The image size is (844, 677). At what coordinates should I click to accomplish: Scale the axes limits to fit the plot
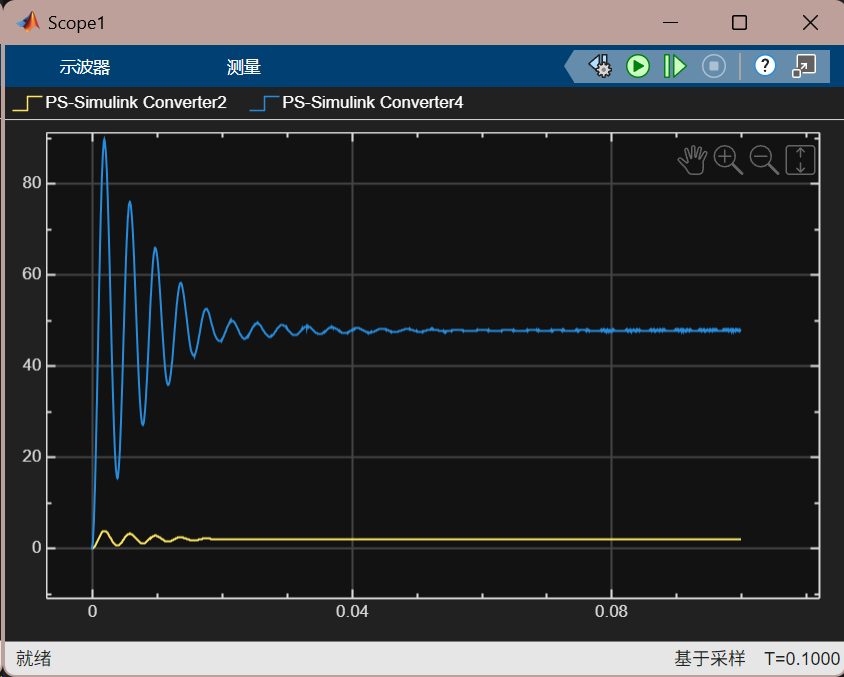tap(800, 160)
